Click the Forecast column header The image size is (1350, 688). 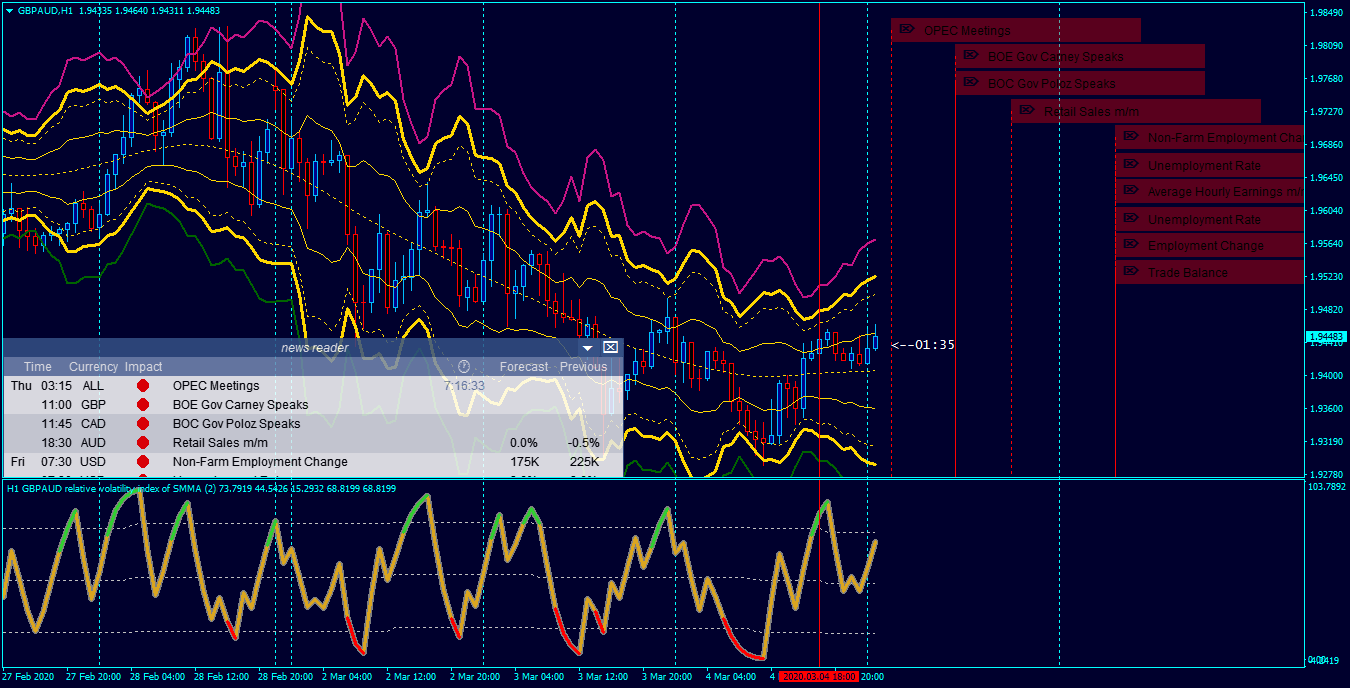[x=524, y=367]
